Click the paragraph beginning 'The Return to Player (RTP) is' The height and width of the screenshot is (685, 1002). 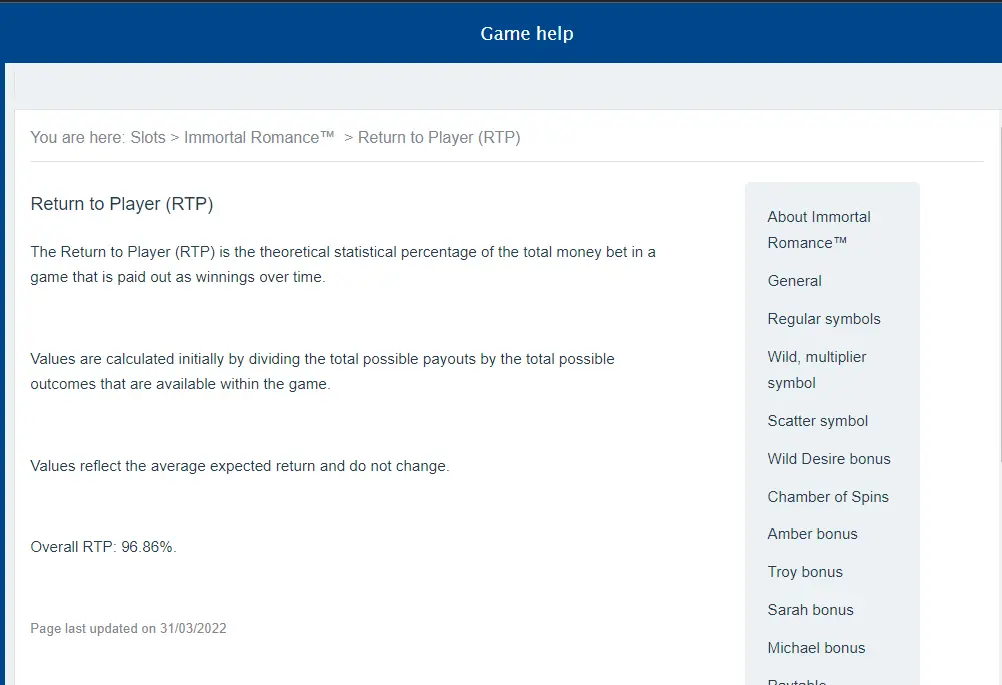click(x=343, y=265)
